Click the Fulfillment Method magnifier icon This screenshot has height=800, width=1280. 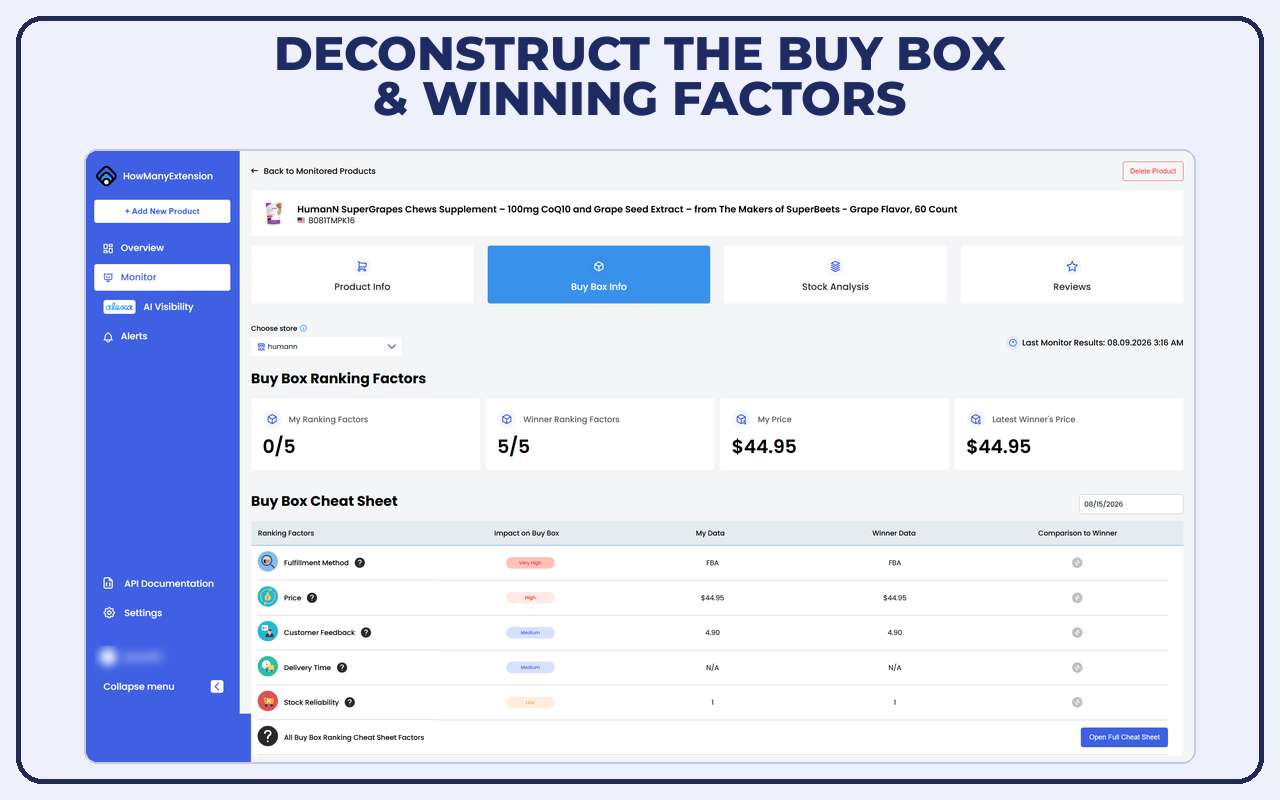pos(267,562)
